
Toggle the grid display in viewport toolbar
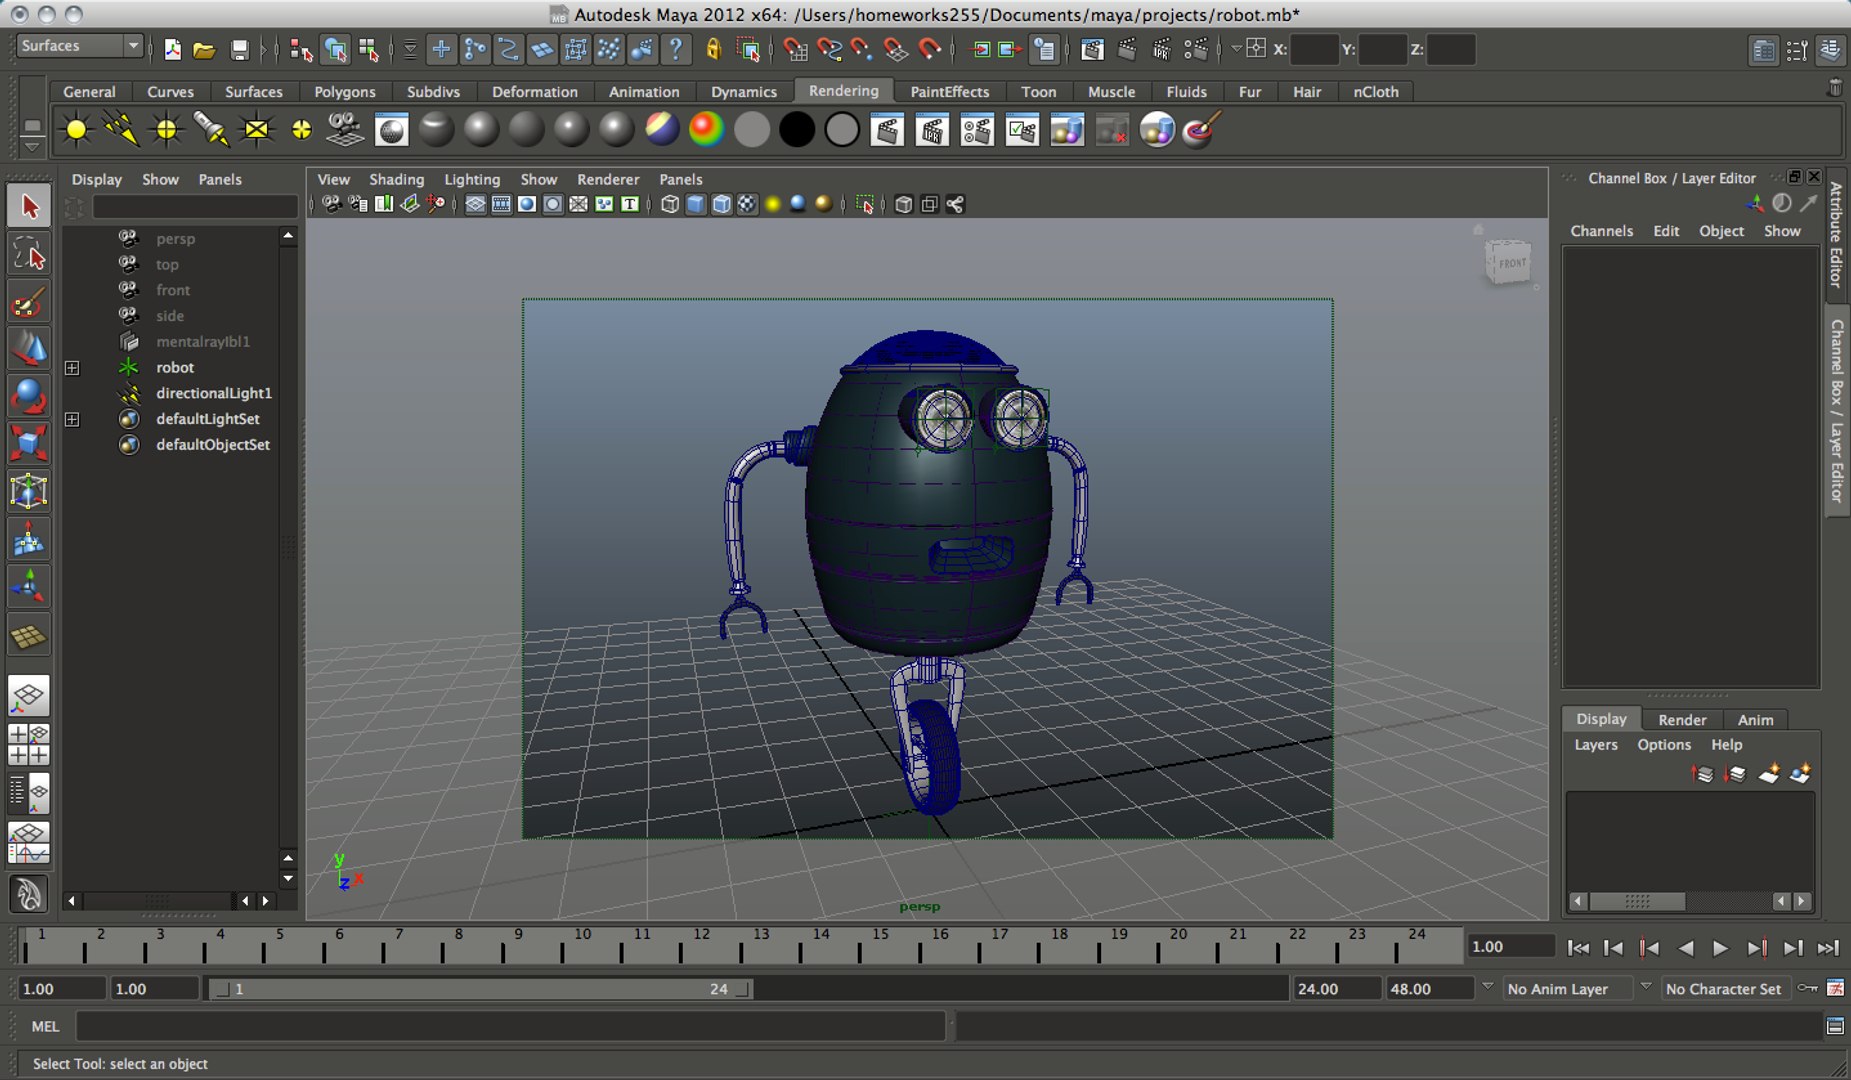(475, 204)
